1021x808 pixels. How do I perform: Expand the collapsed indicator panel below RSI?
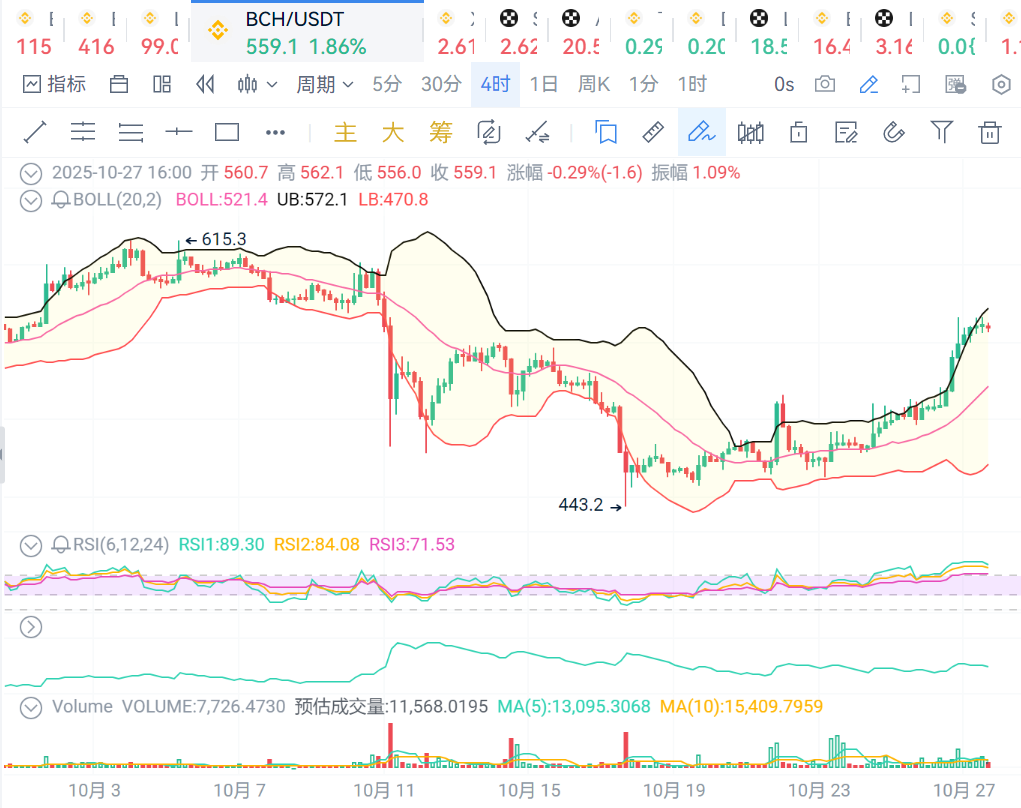(x=32, y=627)
